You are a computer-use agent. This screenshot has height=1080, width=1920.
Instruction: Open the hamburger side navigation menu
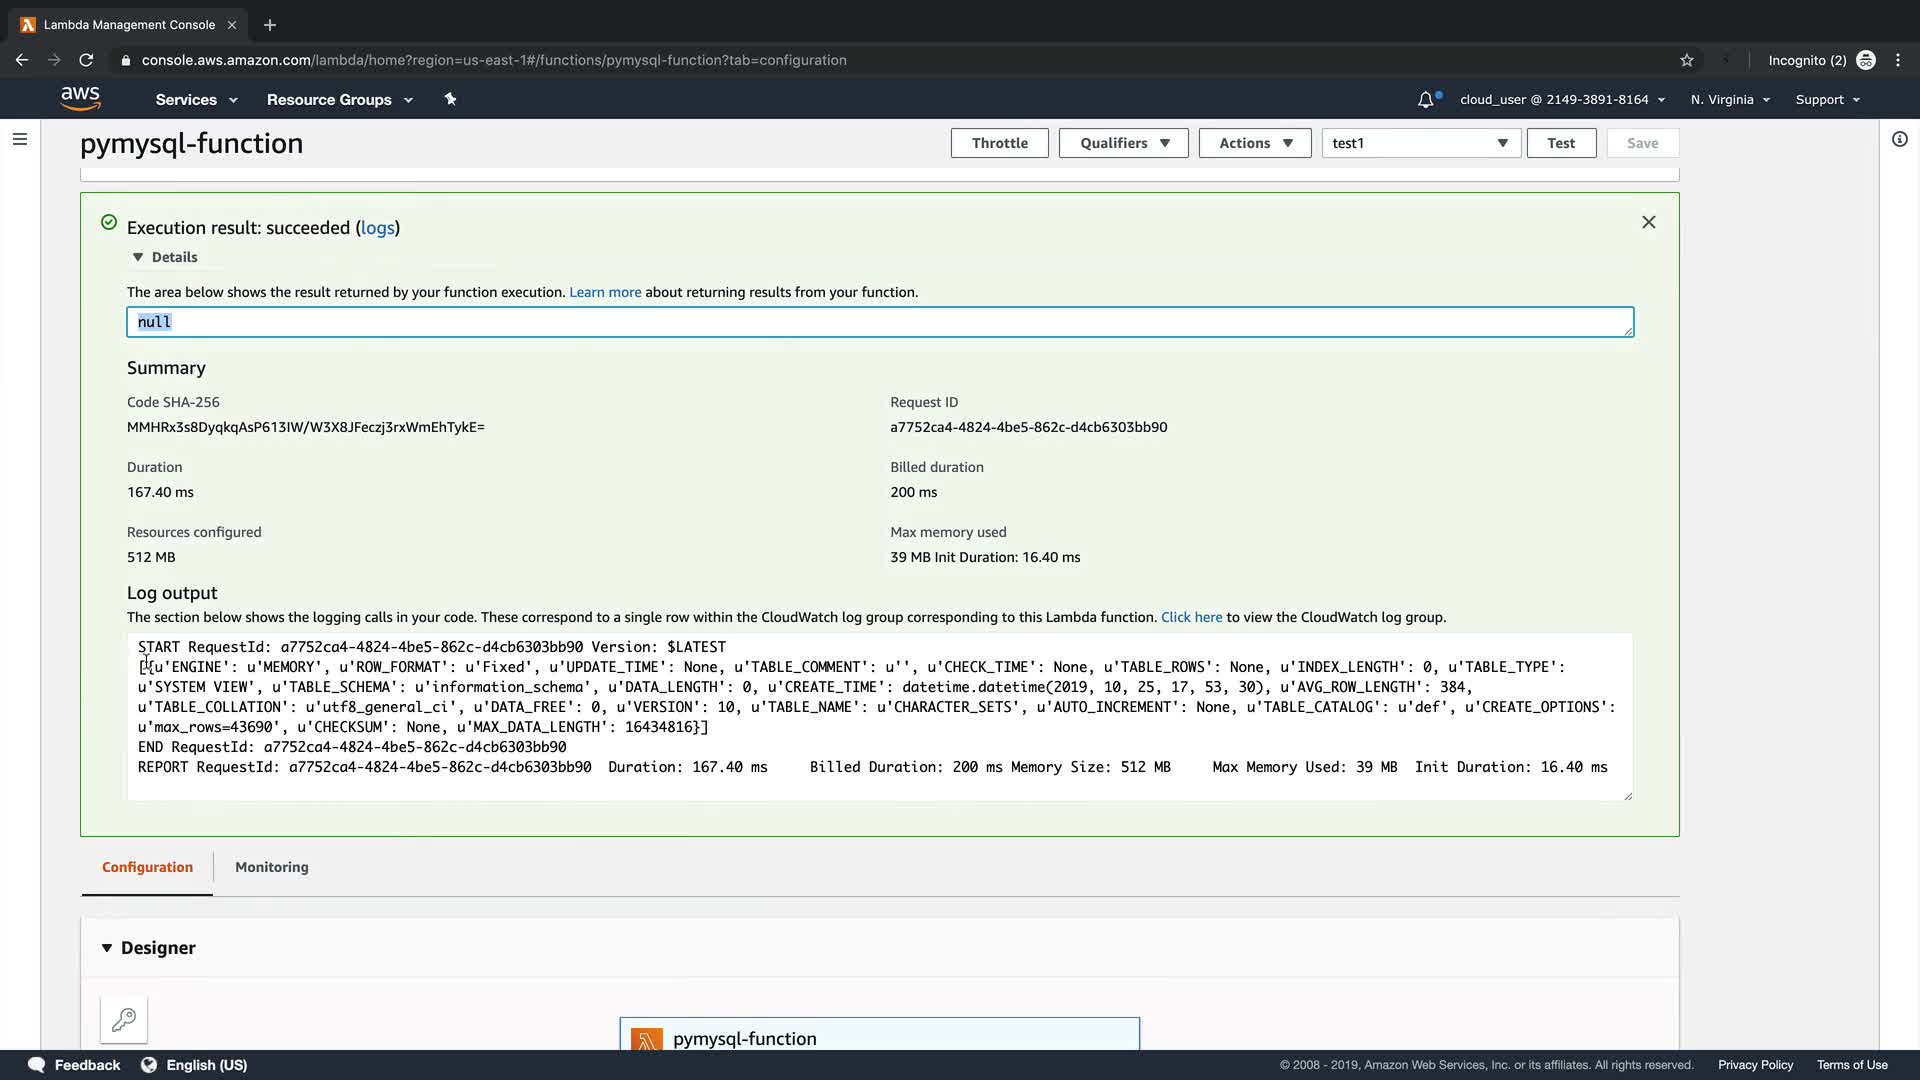point(20,139)
